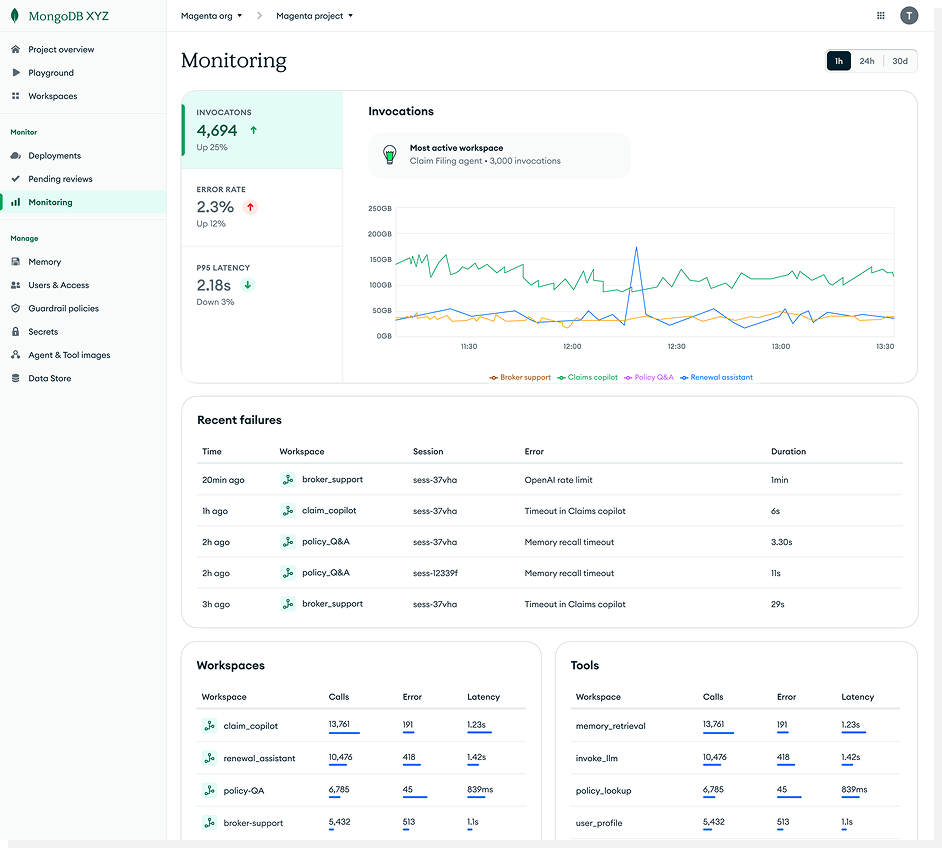
Task: Toggle Renewal assistant series in chart legend
Action: point(716,378)
